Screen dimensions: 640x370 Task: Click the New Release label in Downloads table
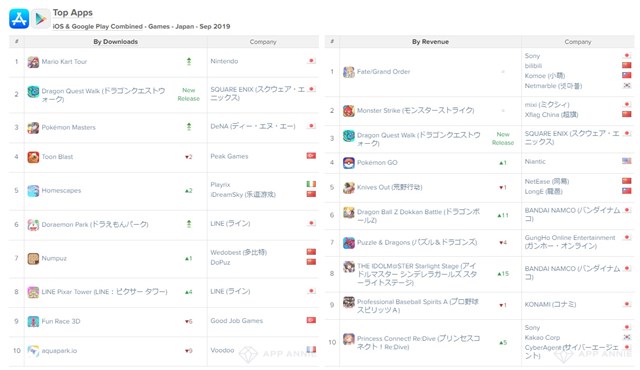[x=189, y=94]
